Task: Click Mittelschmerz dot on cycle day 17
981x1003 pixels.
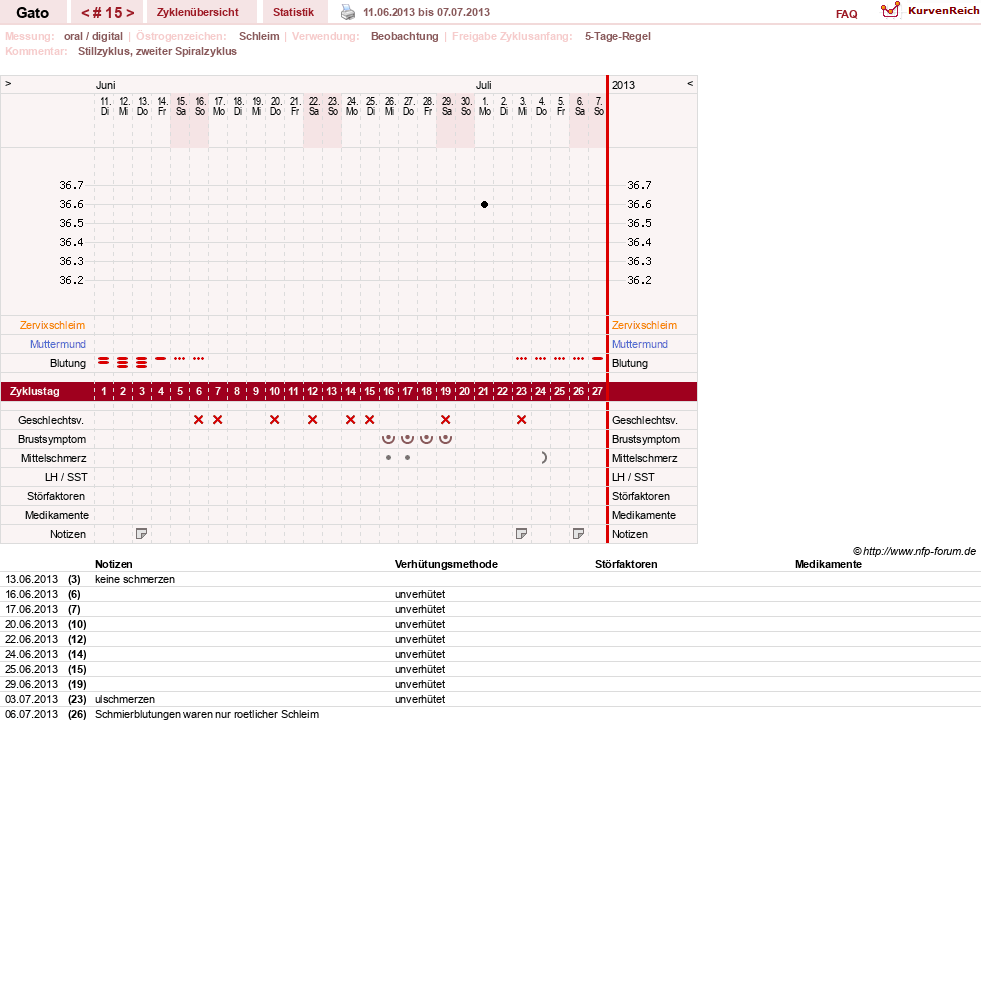Action: click(x=407, y=457)
